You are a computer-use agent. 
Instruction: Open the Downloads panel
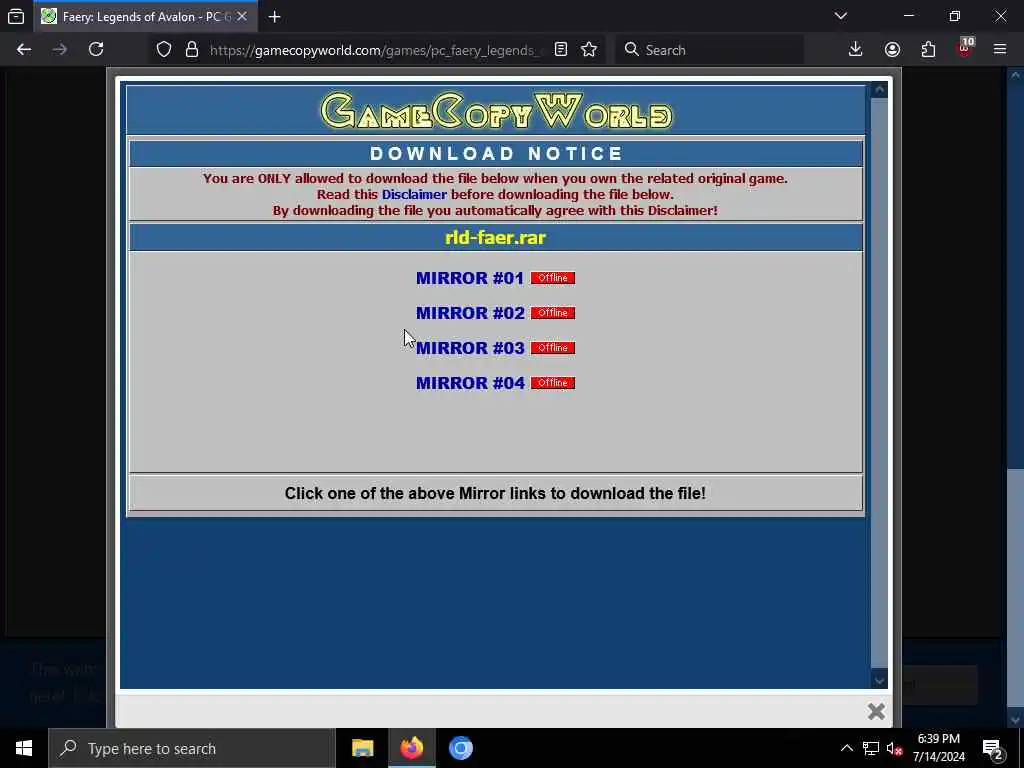(x=855, y=50)
